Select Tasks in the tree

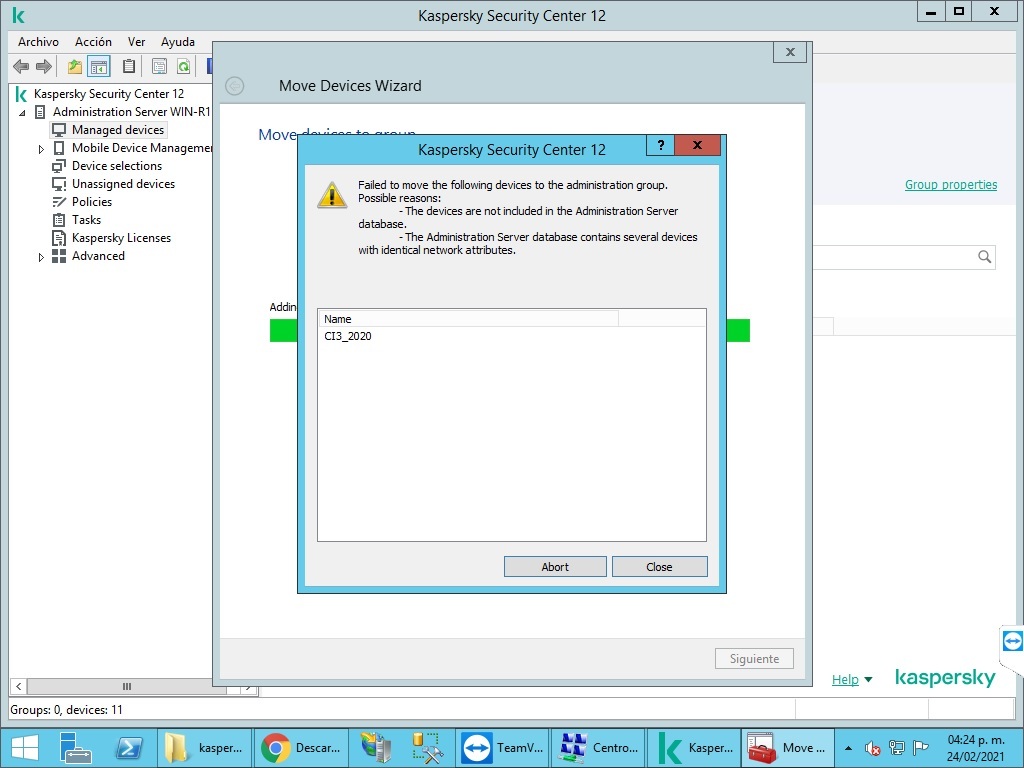tap(86, 220)
